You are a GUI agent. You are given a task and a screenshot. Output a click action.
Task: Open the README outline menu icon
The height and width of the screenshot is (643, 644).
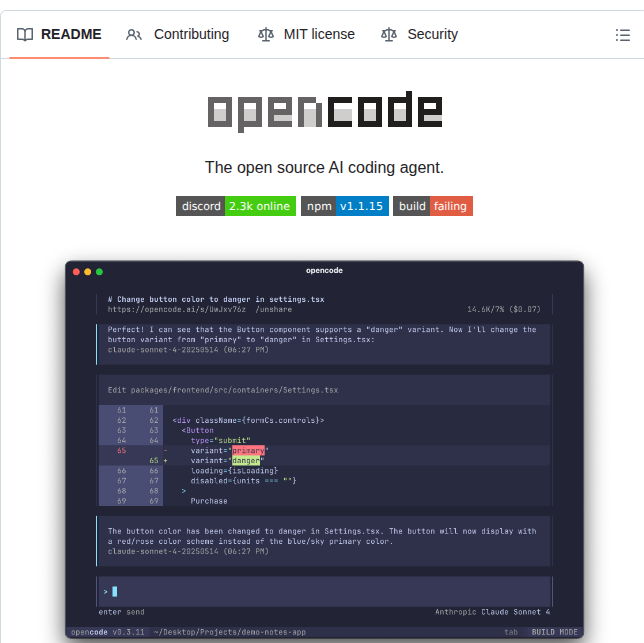click(x=623, y=35)
